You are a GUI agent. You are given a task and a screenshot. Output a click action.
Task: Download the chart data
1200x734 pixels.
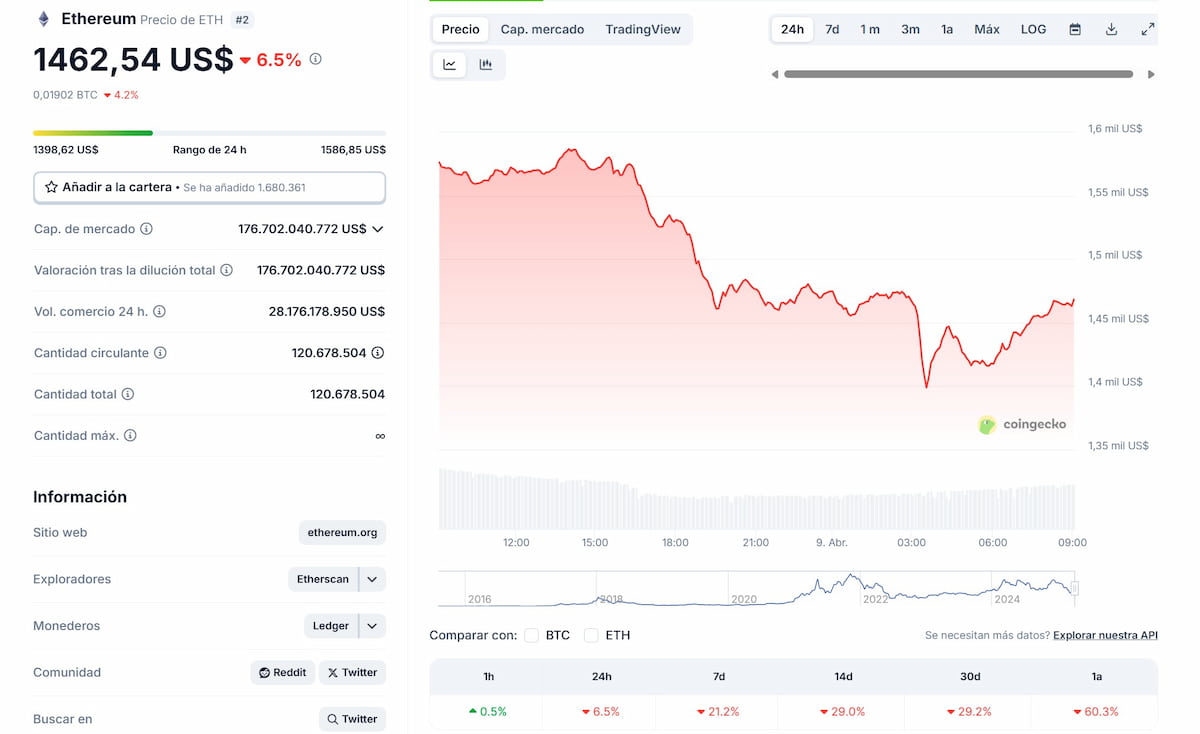pyautogui.click(x=1111, y=29)
